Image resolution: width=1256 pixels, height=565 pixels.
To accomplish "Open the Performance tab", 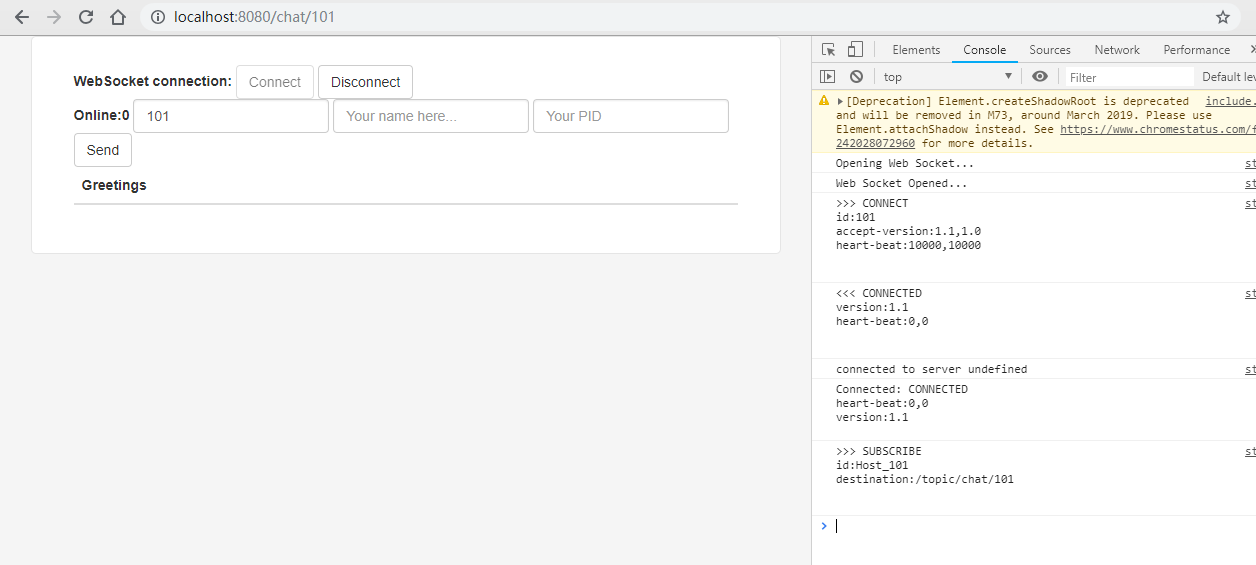I will [1196, 49].
